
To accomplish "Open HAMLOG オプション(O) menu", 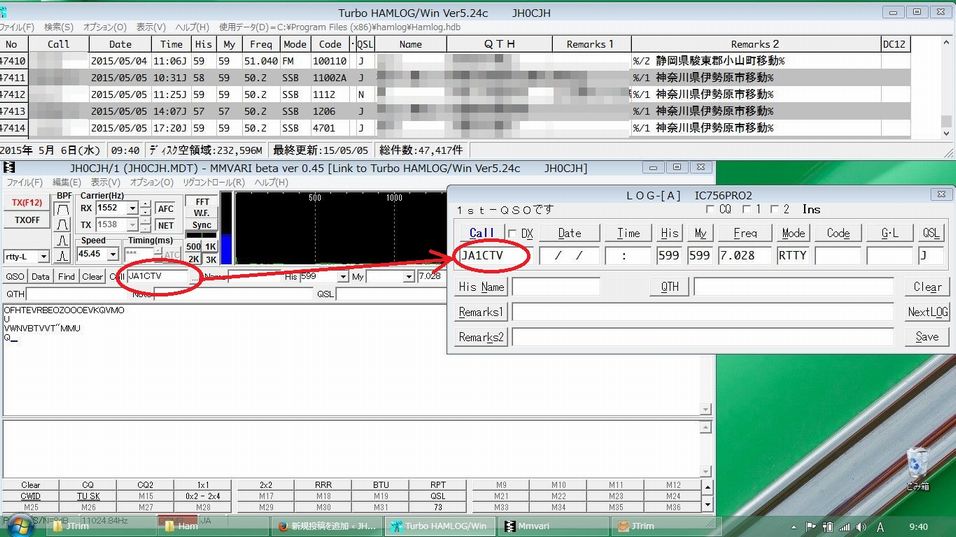I will coord(104,27).
